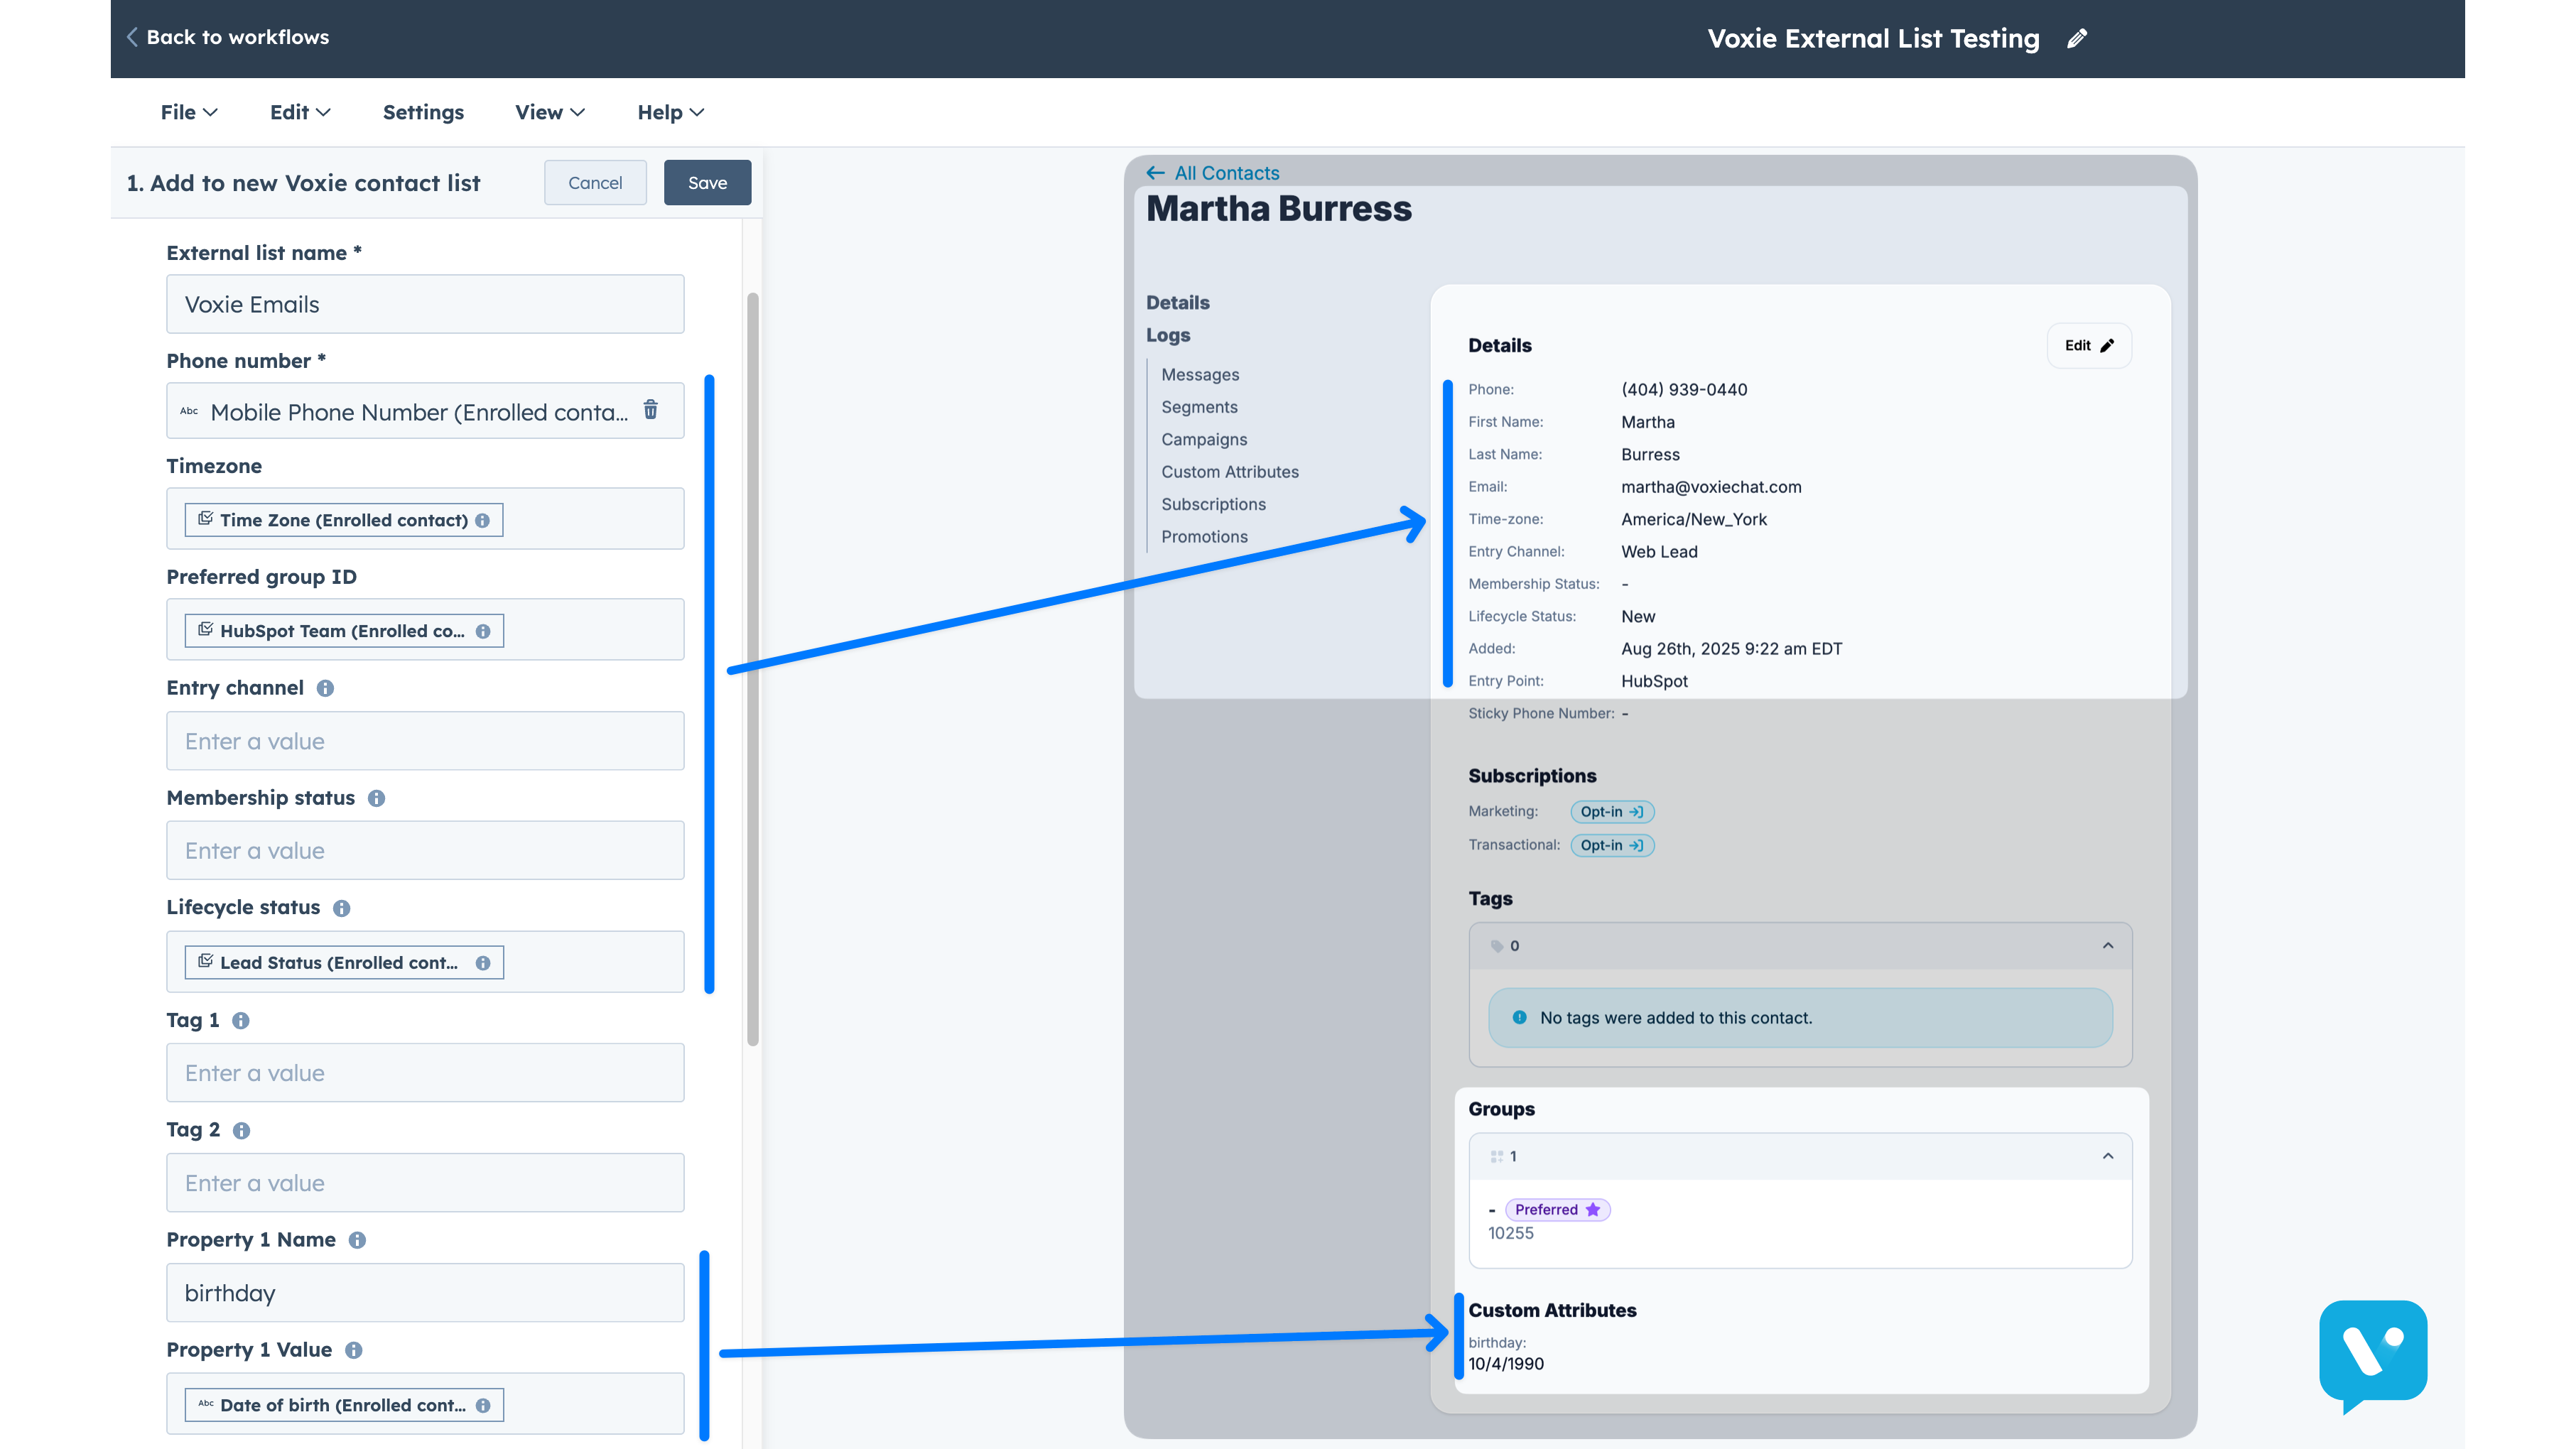Collapse the Groups section chevron

[2108, 1155]
